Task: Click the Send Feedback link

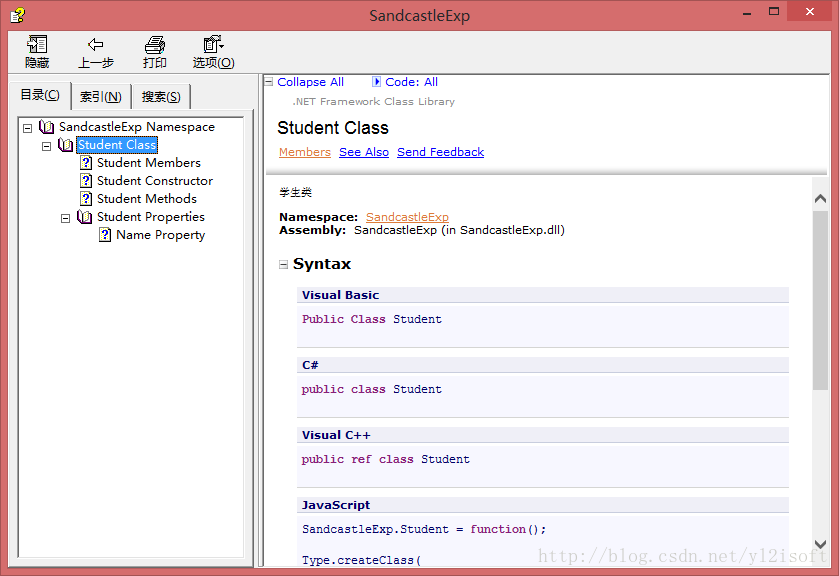Action: coord(440,152)
